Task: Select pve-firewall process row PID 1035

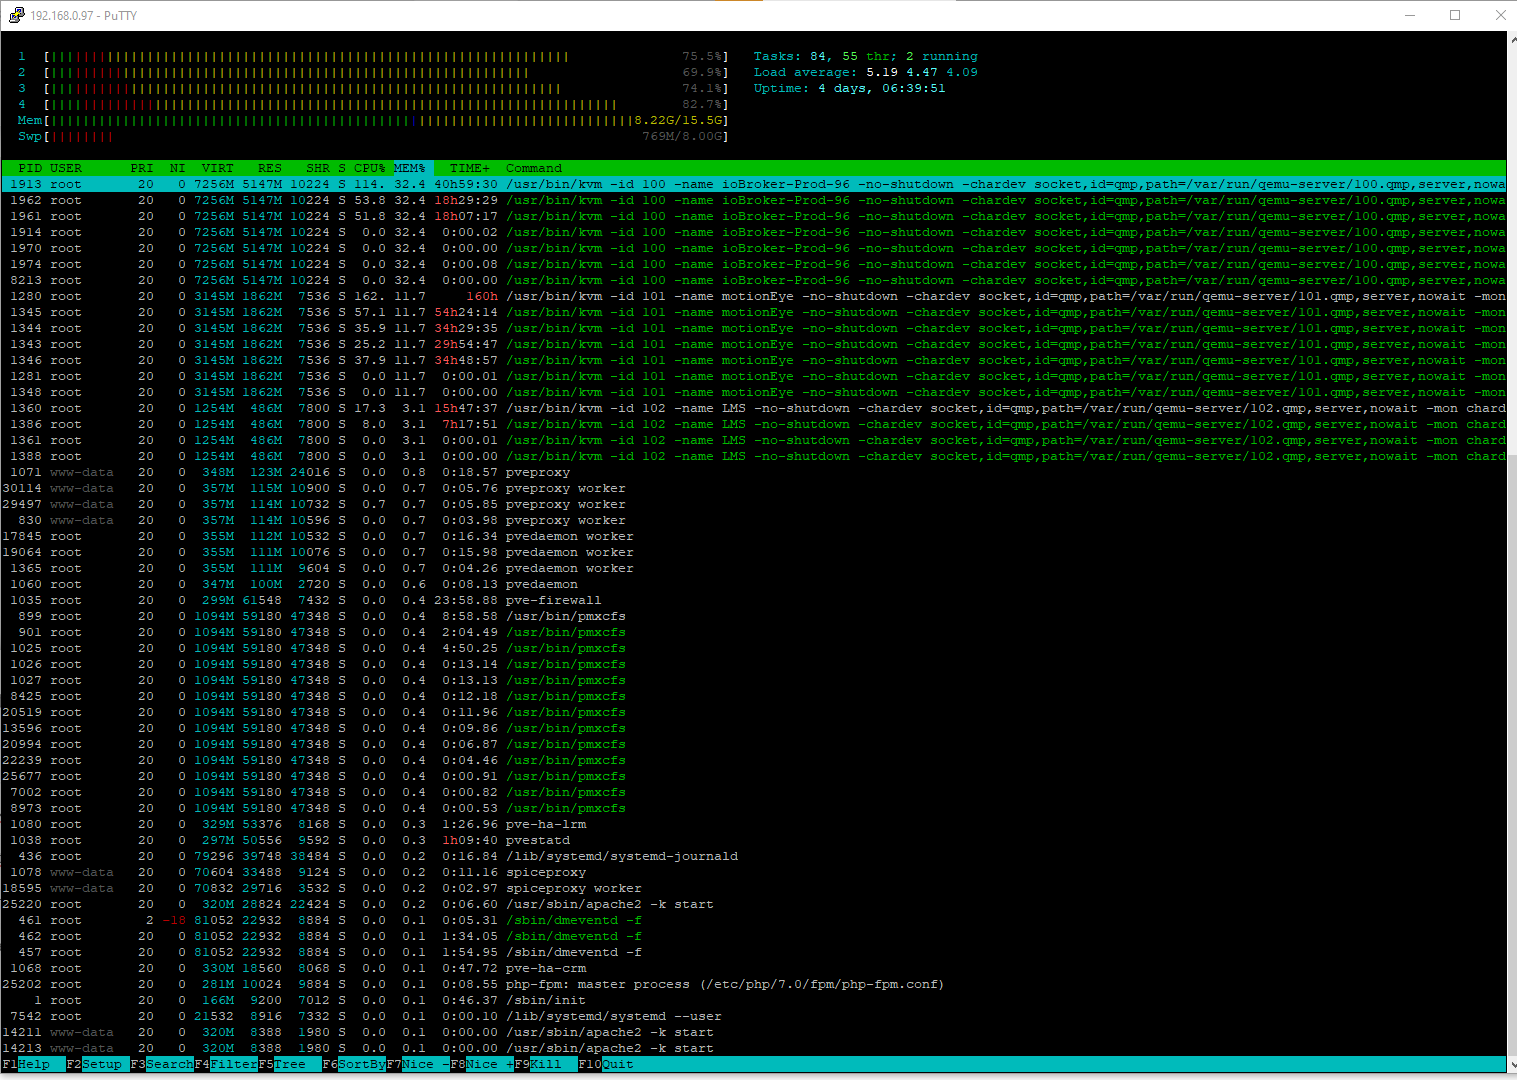Action: 754,600
